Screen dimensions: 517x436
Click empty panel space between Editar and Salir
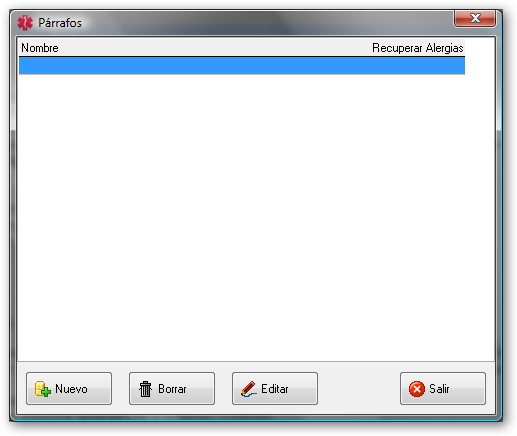tap(359, 389)
